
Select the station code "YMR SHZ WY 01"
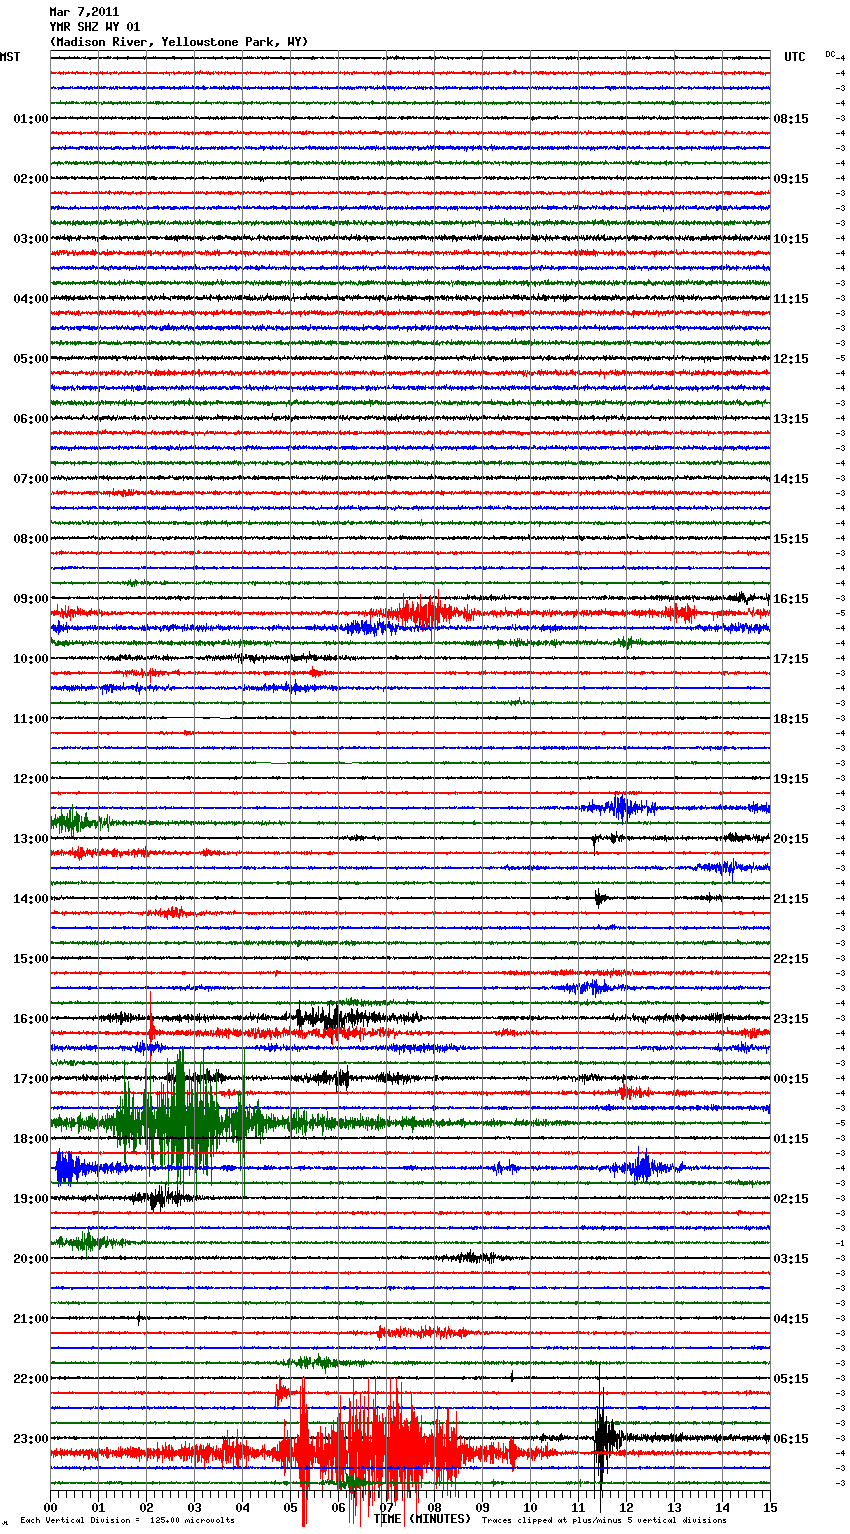(x=95, y=27)
